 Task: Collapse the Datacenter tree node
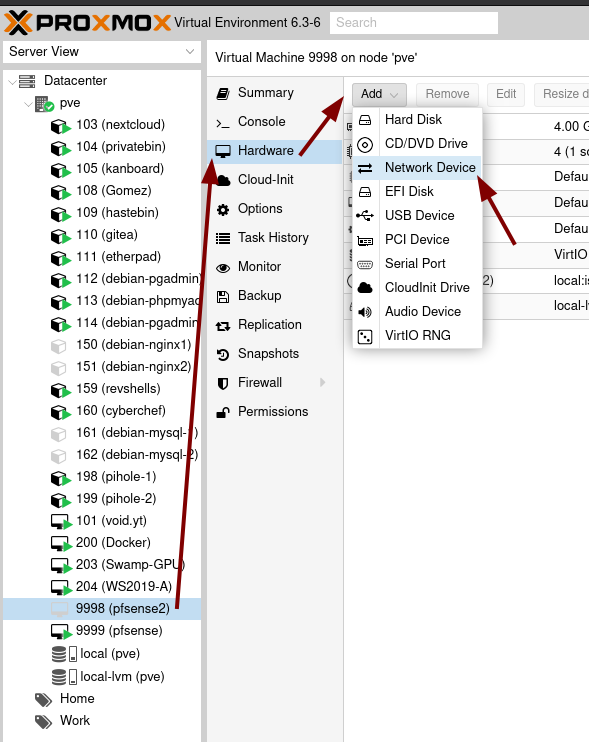tap(12, 82)
